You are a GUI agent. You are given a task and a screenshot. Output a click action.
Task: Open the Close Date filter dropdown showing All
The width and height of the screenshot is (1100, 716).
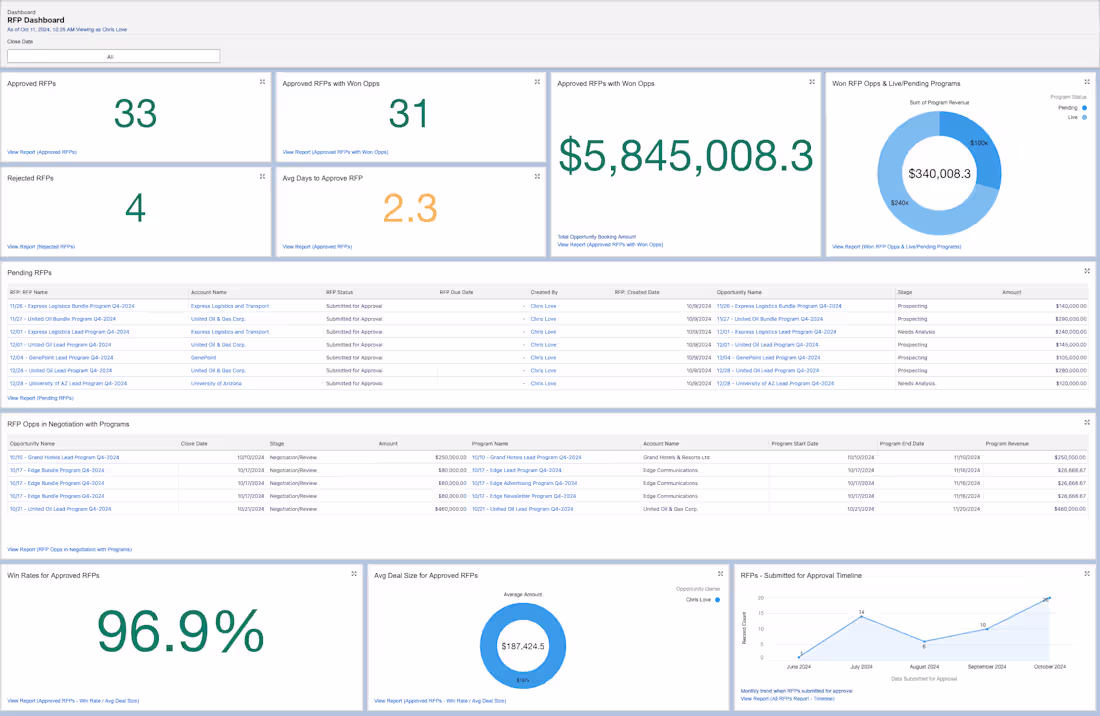point(113,56)
